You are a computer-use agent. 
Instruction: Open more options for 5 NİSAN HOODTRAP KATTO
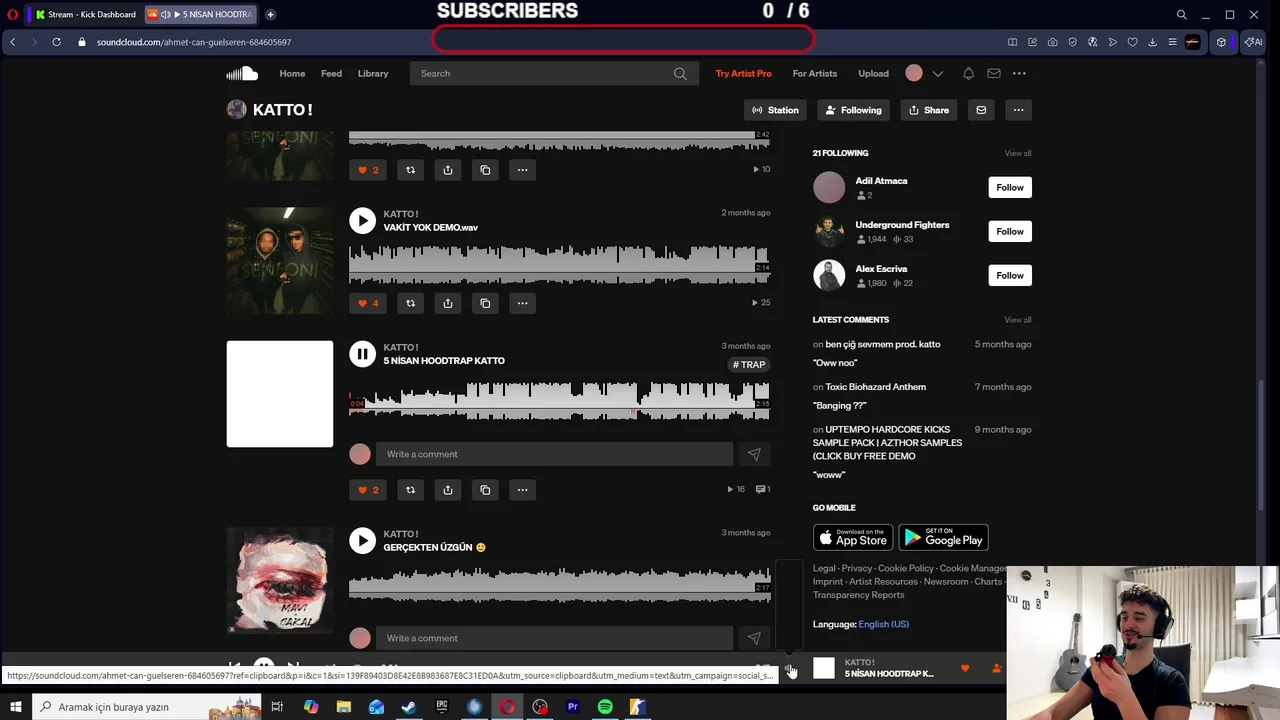[522, 490]
